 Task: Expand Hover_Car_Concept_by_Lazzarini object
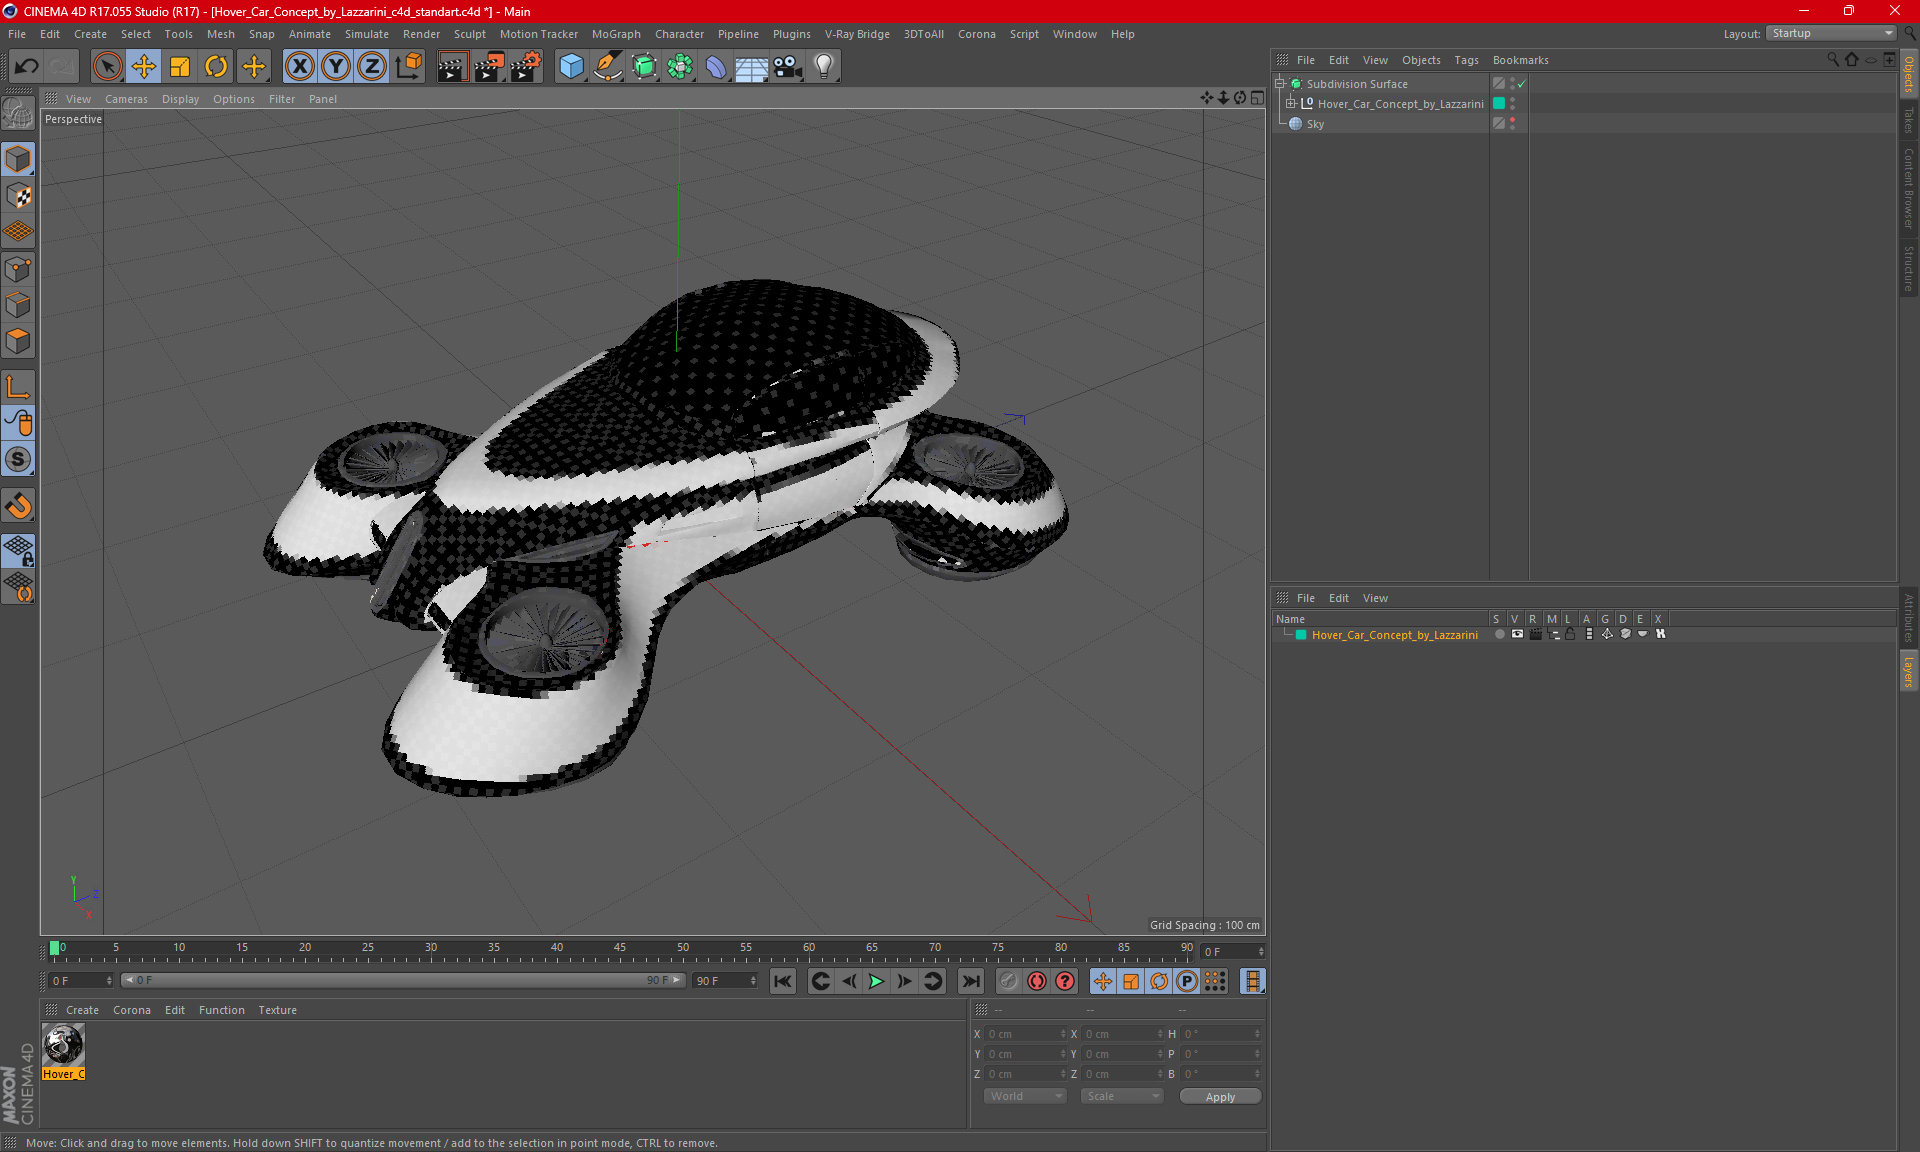(x=1291, y=103)
